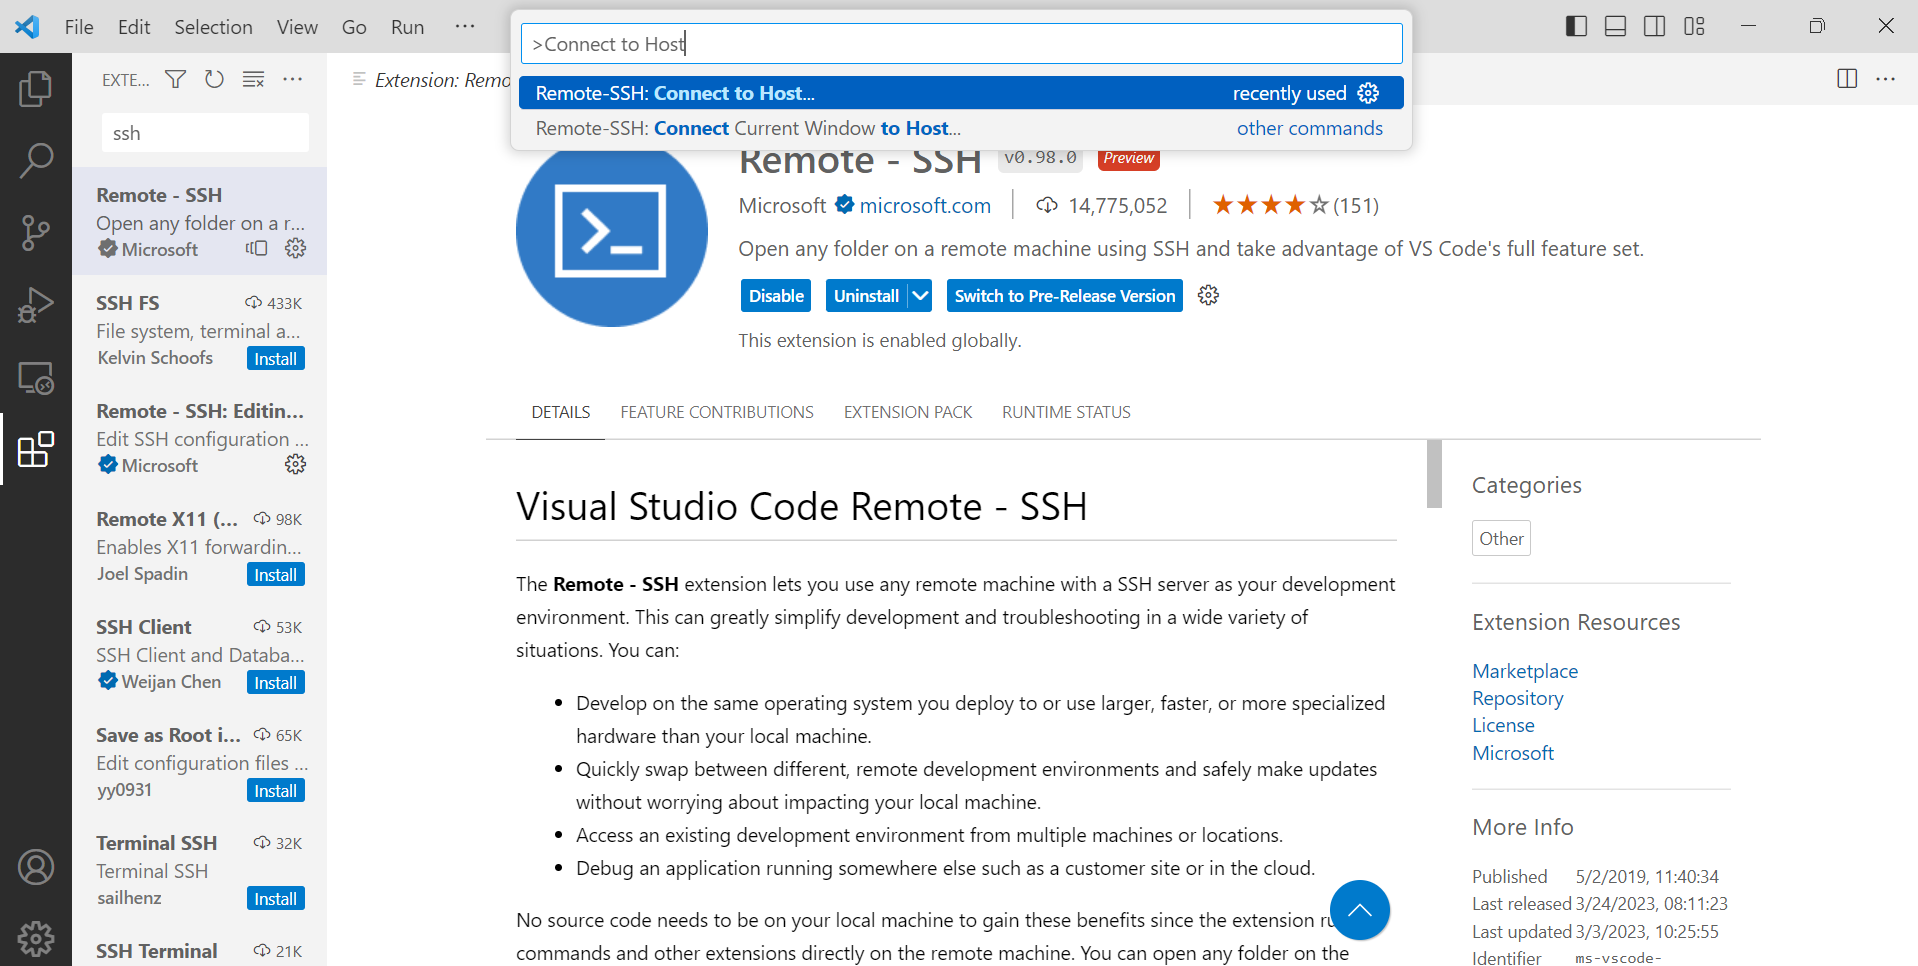
Task: Open the View menu
Action: tap(297, 27)
